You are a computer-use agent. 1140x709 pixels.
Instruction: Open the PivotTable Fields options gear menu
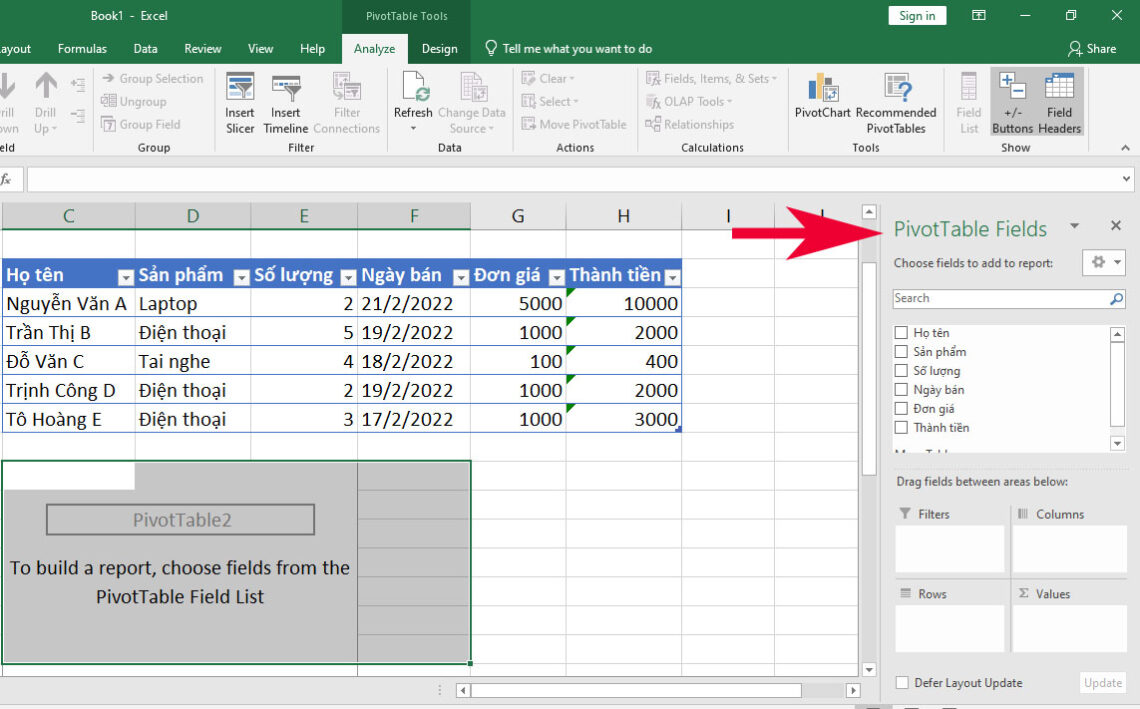pyautogui.click(x=1104, y=262)
